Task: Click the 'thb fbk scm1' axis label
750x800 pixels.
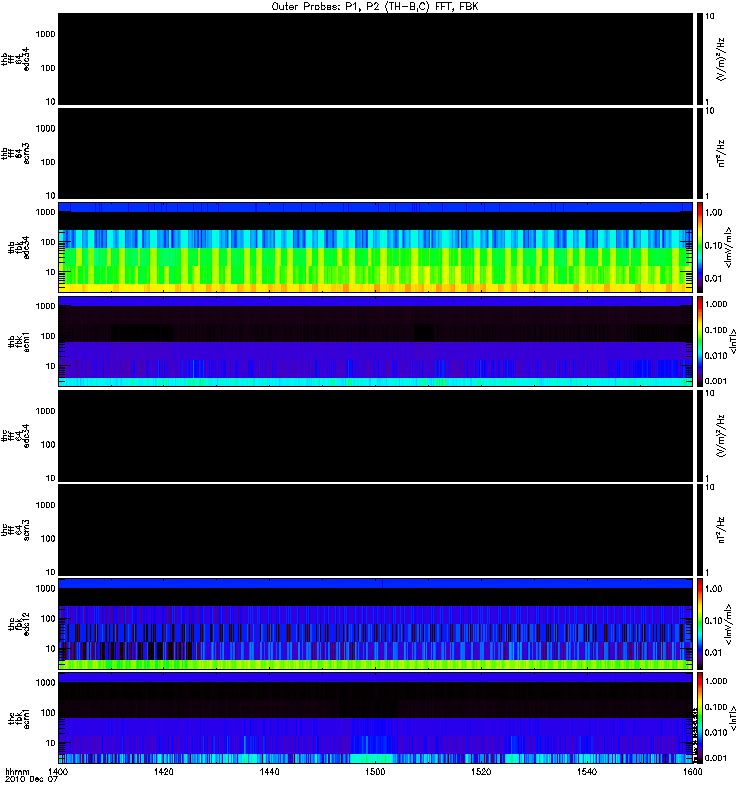Action: coord(19,342)
